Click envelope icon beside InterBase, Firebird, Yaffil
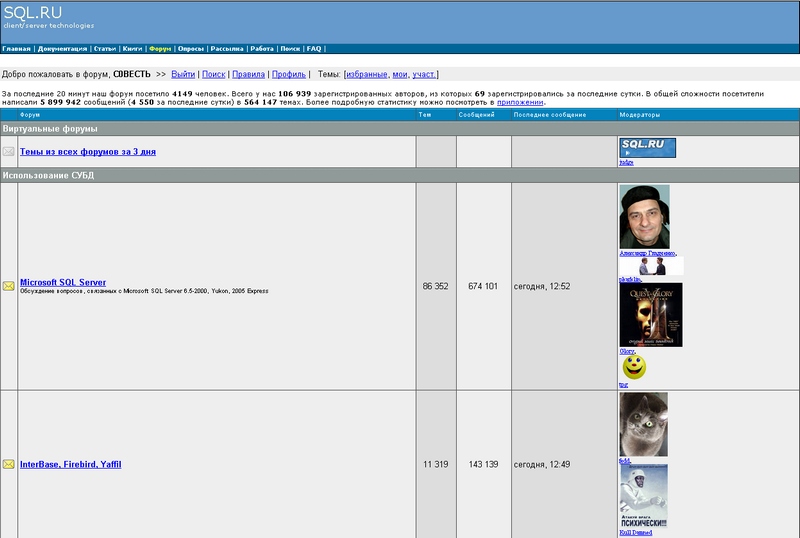The height and width of the screenshot is (538, 800). 9,465
